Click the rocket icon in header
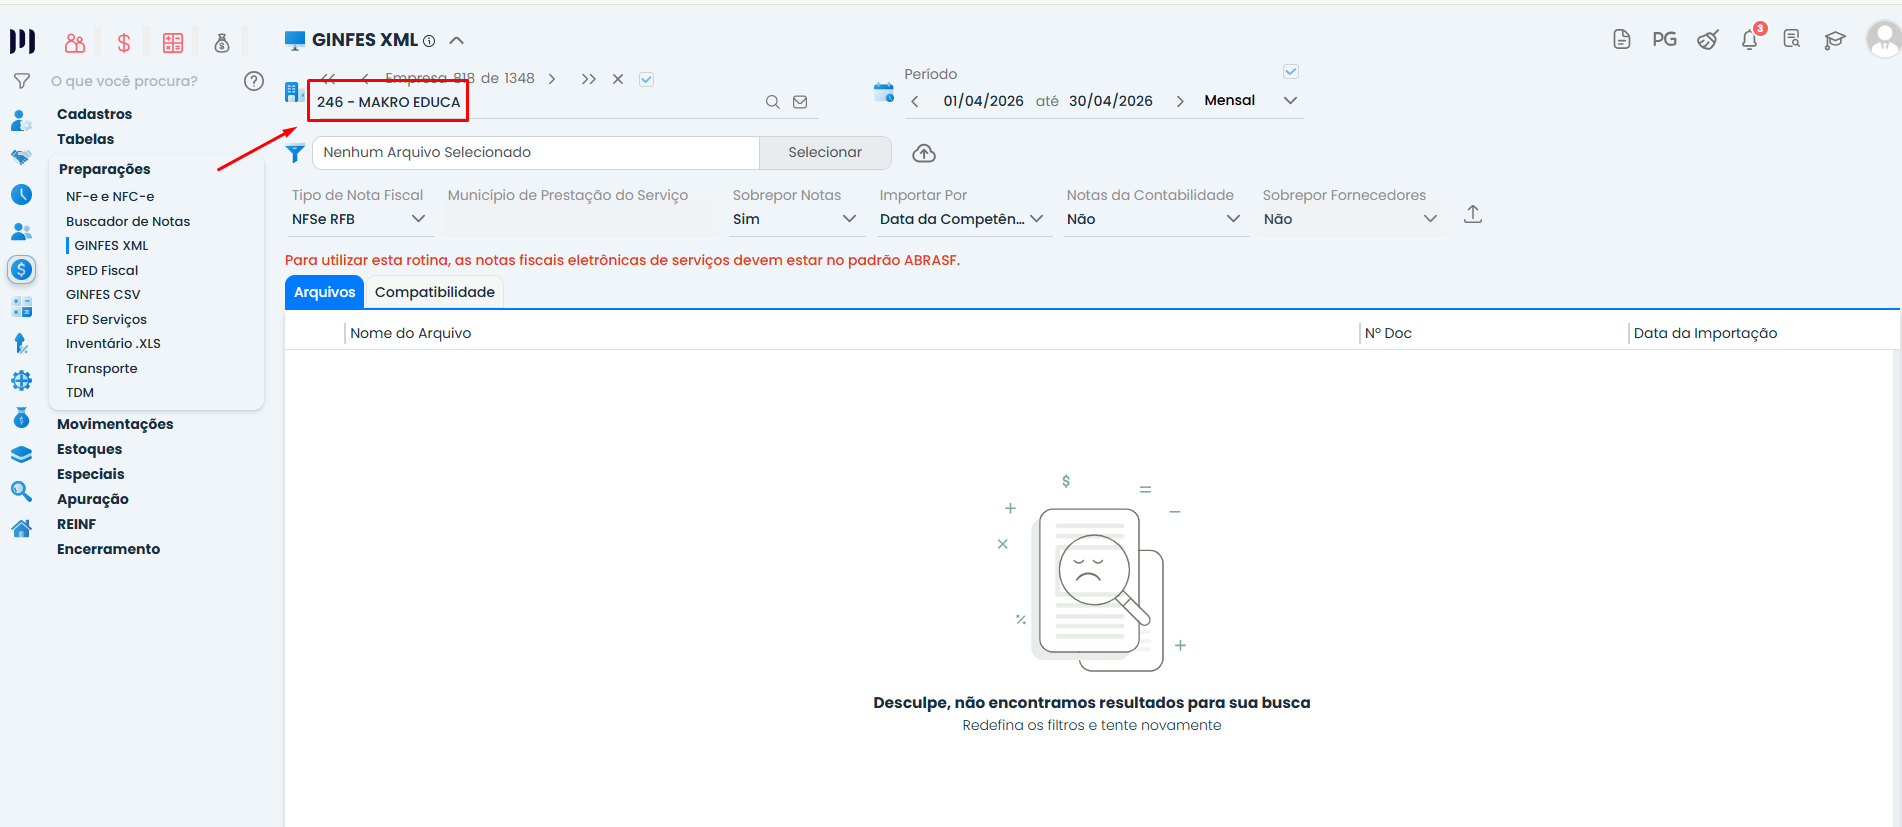 [1708, 40]
